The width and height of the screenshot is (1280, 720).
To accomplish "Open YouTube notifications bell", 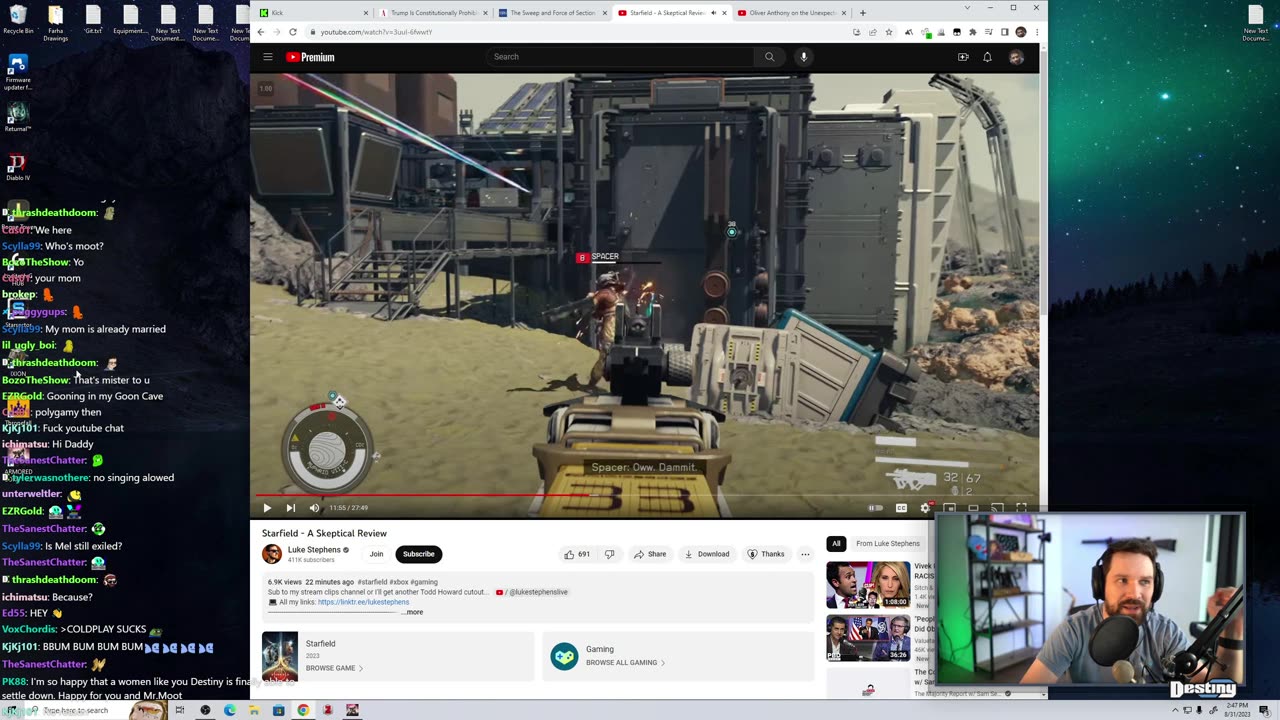I will click(987, 57).
